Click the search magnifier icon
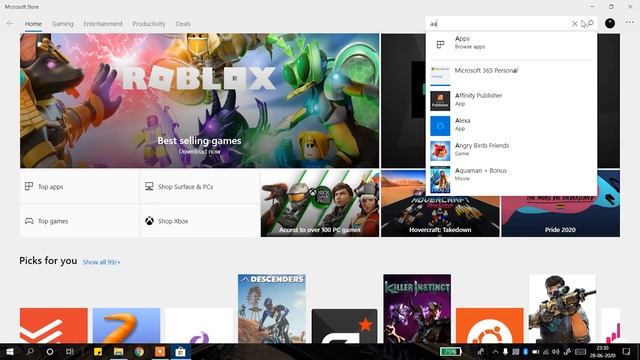This screenshot has height=360, width=640. click(590, 24)
